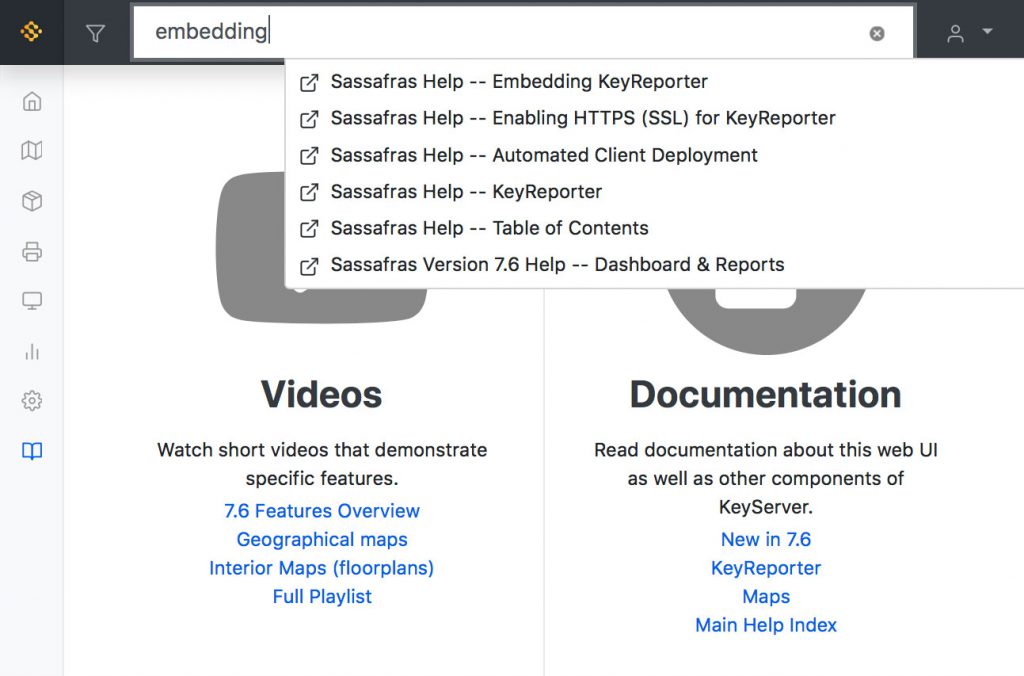Open Reports using the bar chart icon
This screenshot has width=1024, height=676.
31,351
